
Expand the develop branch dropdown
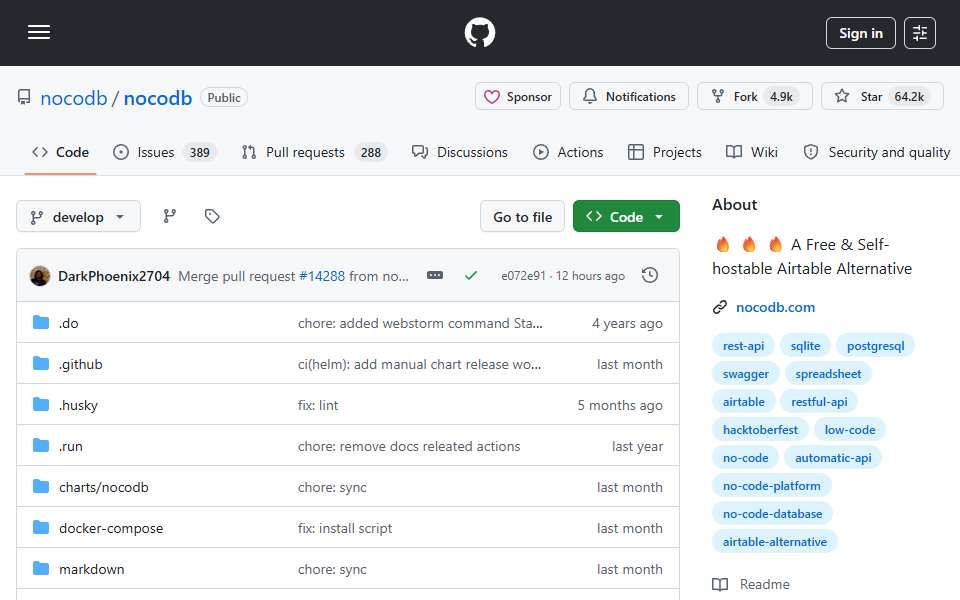(x=78, y=217)
